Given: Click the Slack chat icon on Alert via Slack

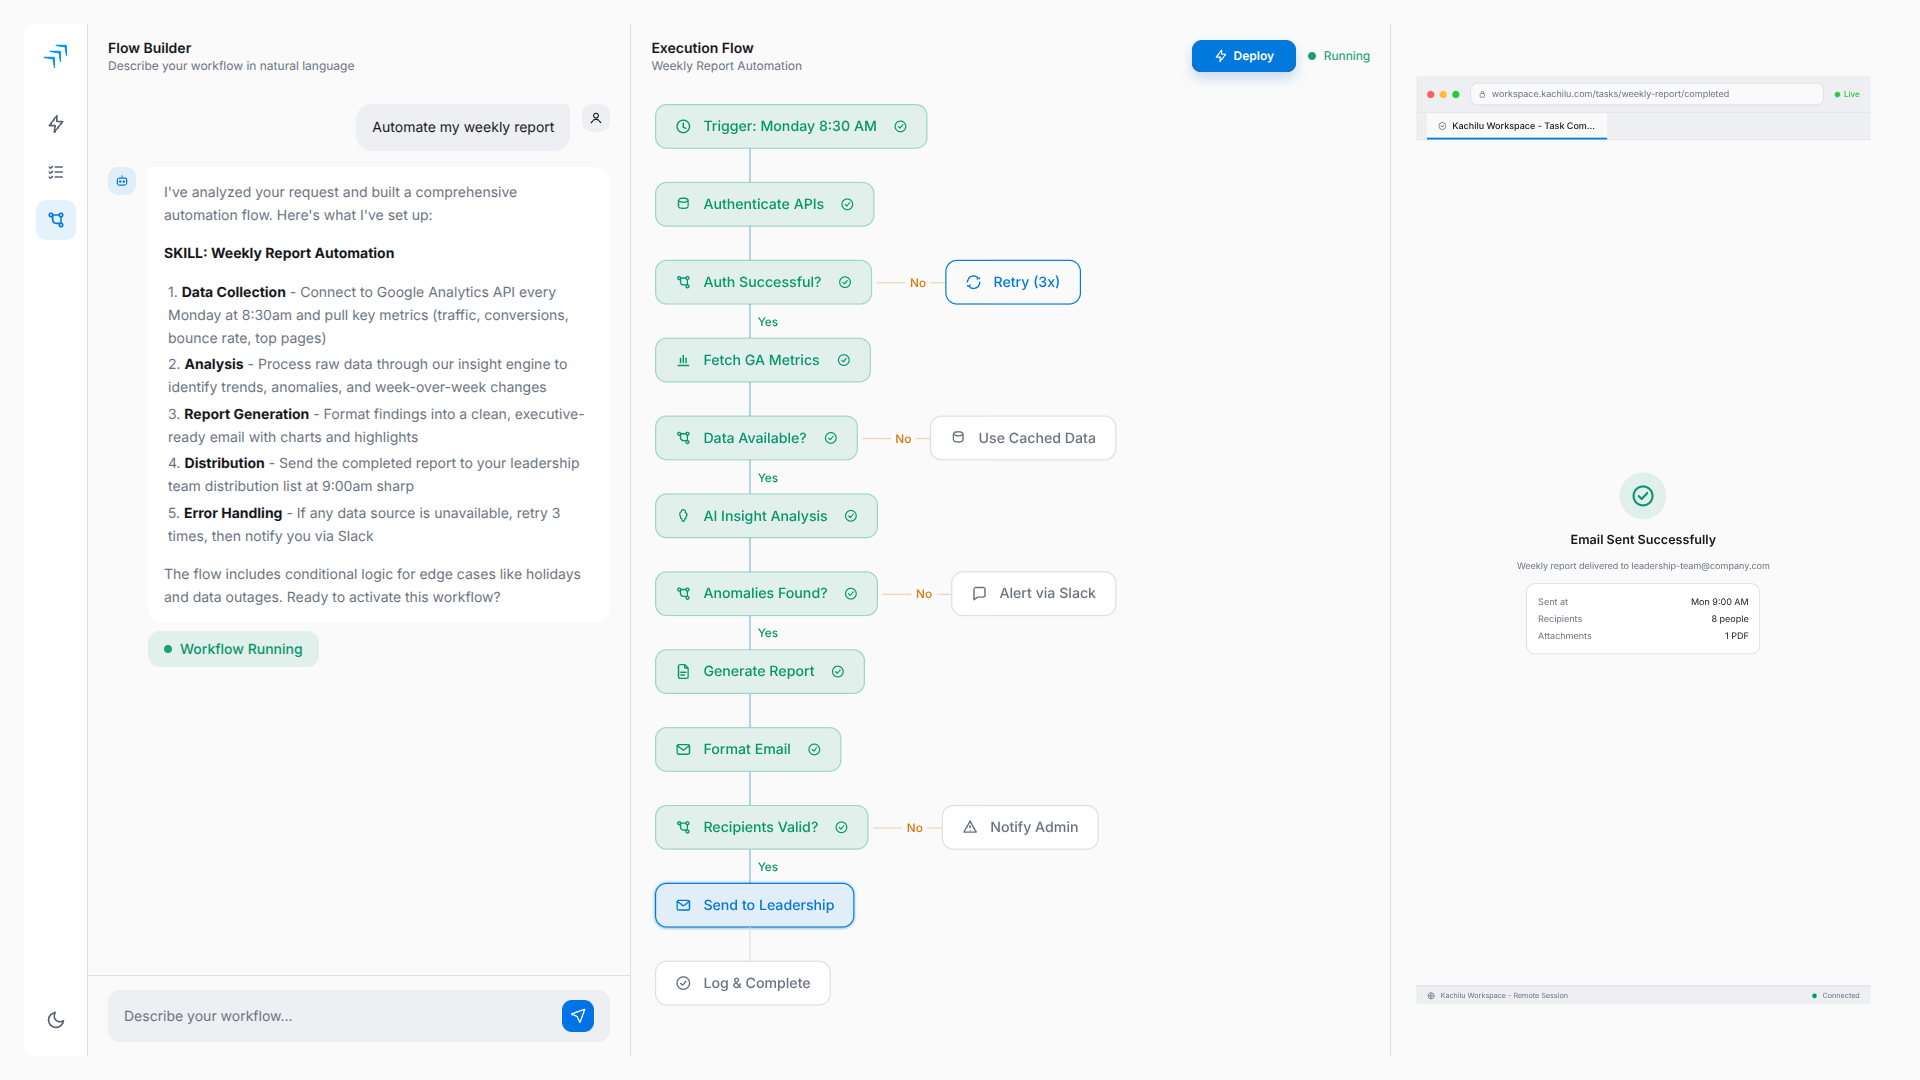Looking at the screenshot, I should 979,593.
